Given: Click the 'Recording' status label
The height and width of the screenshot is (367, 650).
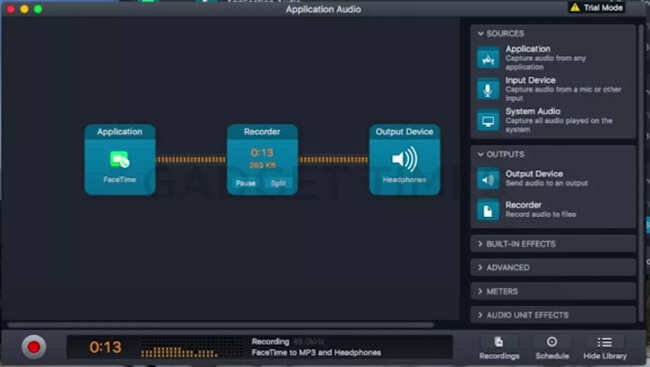Looking at the screenshot, I should [270, 342].
